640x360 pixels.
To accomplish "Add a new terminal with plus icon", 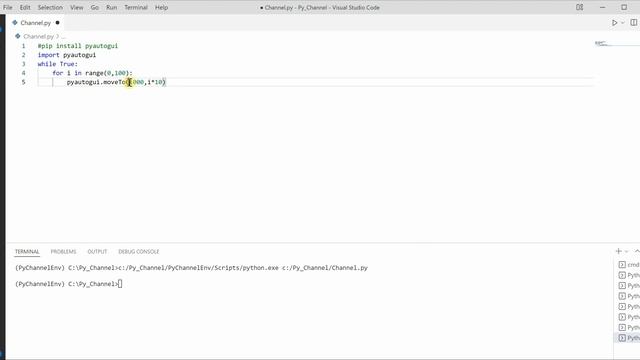I will pyautogui.click(x=618, y=251).
